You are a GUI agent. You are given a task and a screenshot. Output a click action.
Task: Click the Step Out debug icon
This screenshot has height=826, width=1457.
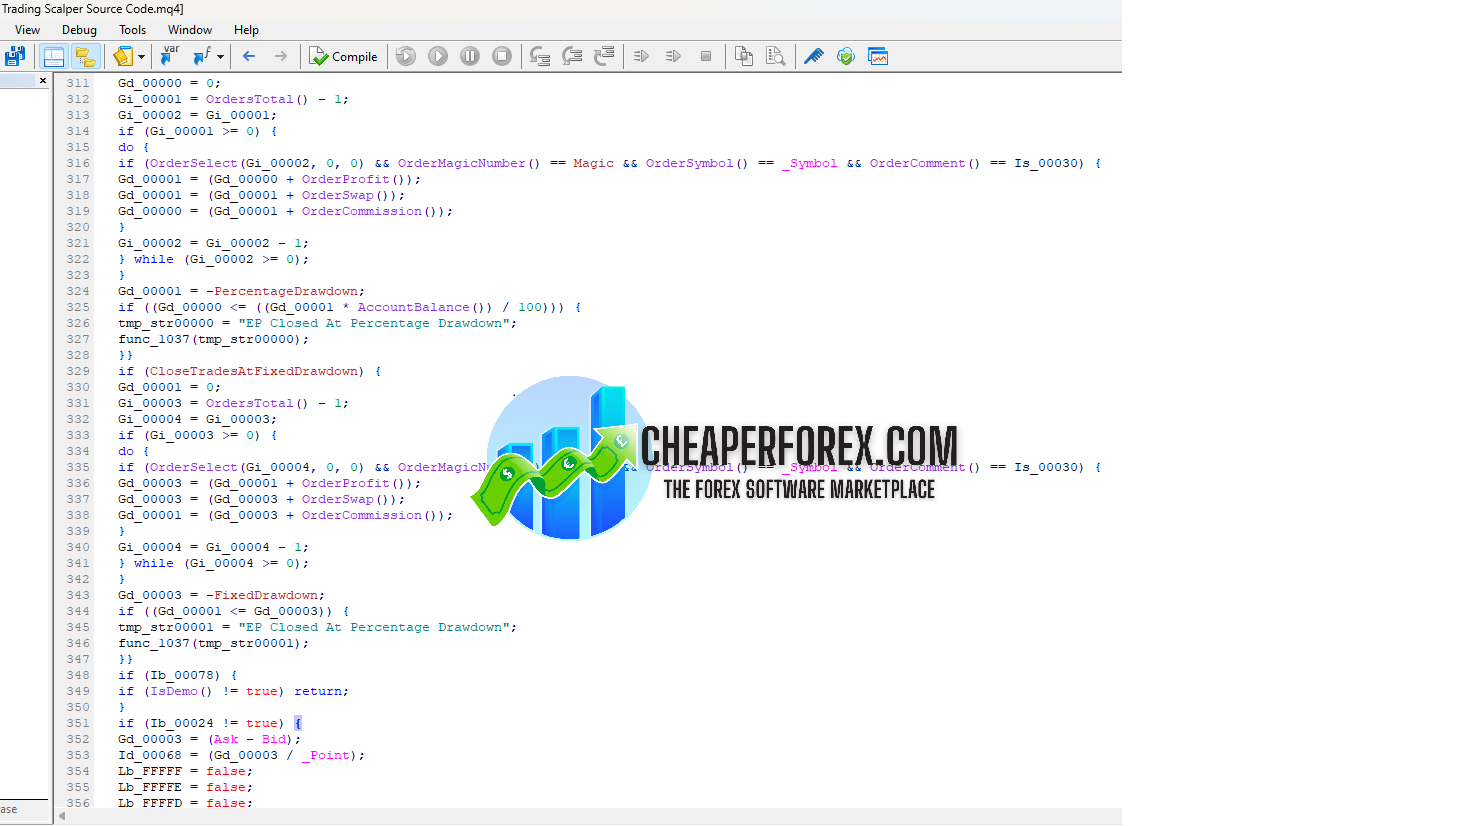pos(604,57)
